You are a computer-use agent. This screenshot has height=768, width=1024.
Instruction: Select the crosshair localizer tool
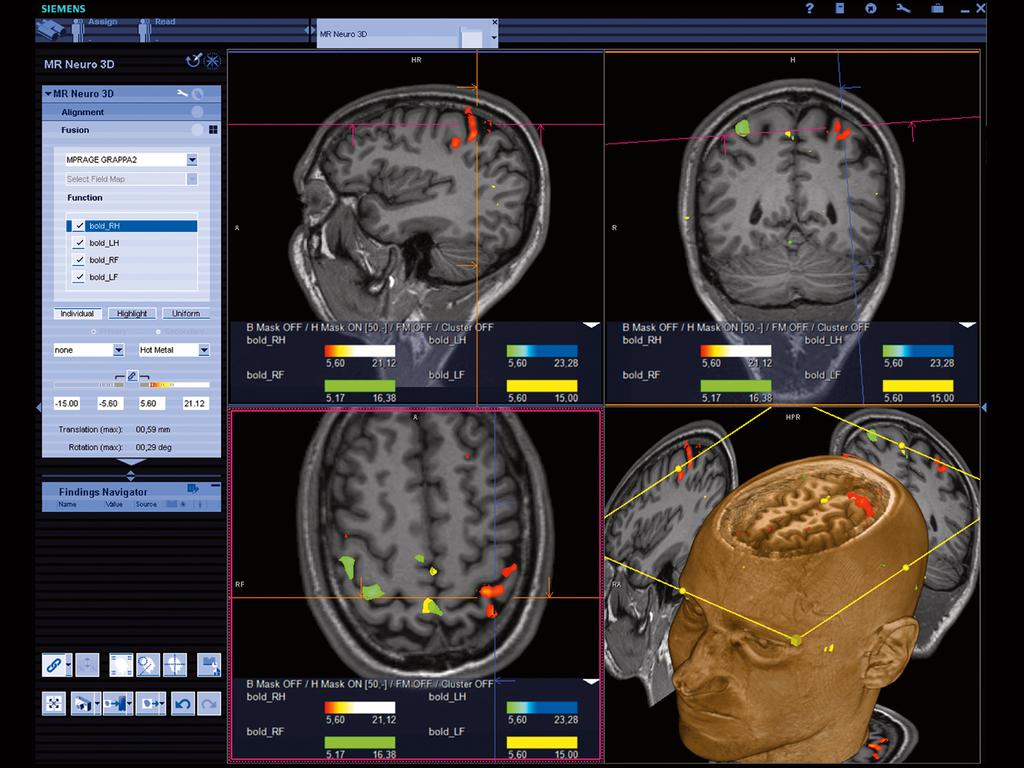coord(174,665)
